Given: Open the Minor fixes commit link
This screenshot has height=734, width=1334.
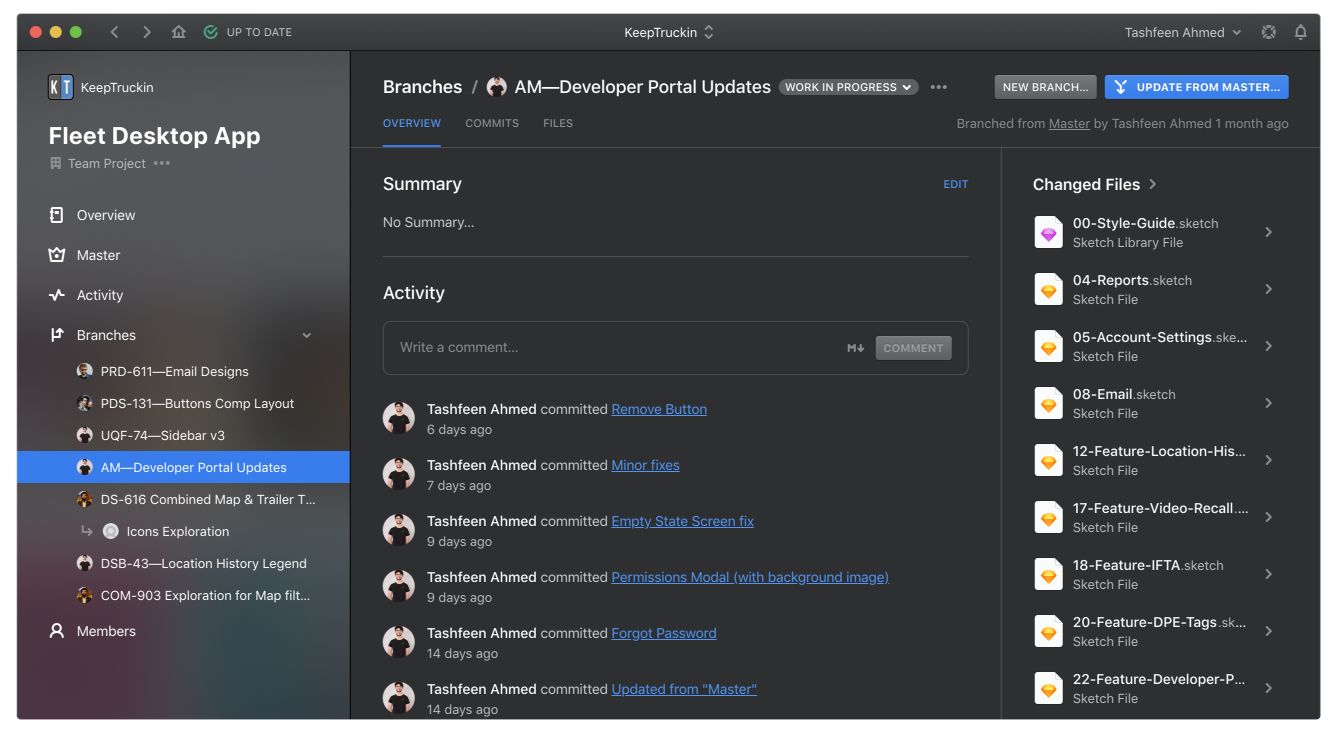Looking at the screenshot, I should [645, 465].
